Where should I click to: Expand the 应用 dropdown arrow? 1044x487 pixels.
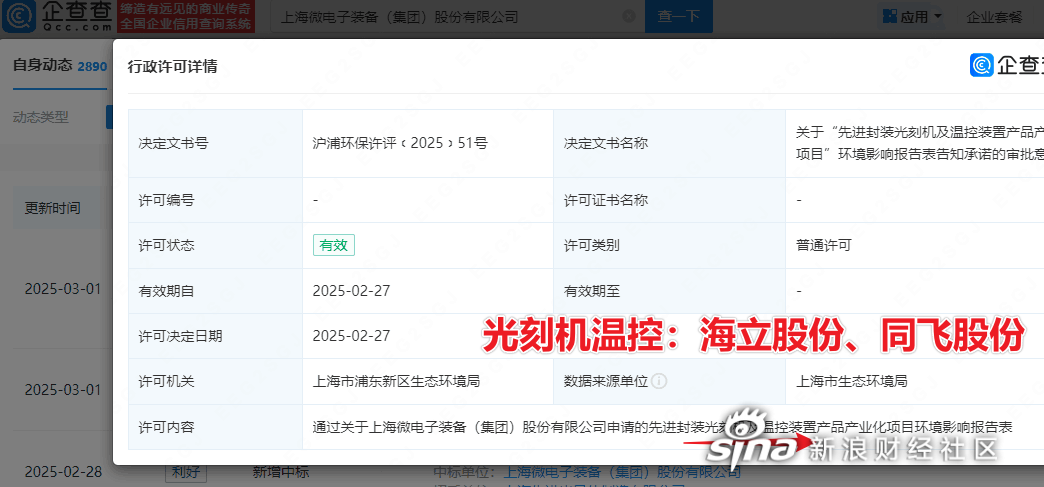(x=938, y=17)
